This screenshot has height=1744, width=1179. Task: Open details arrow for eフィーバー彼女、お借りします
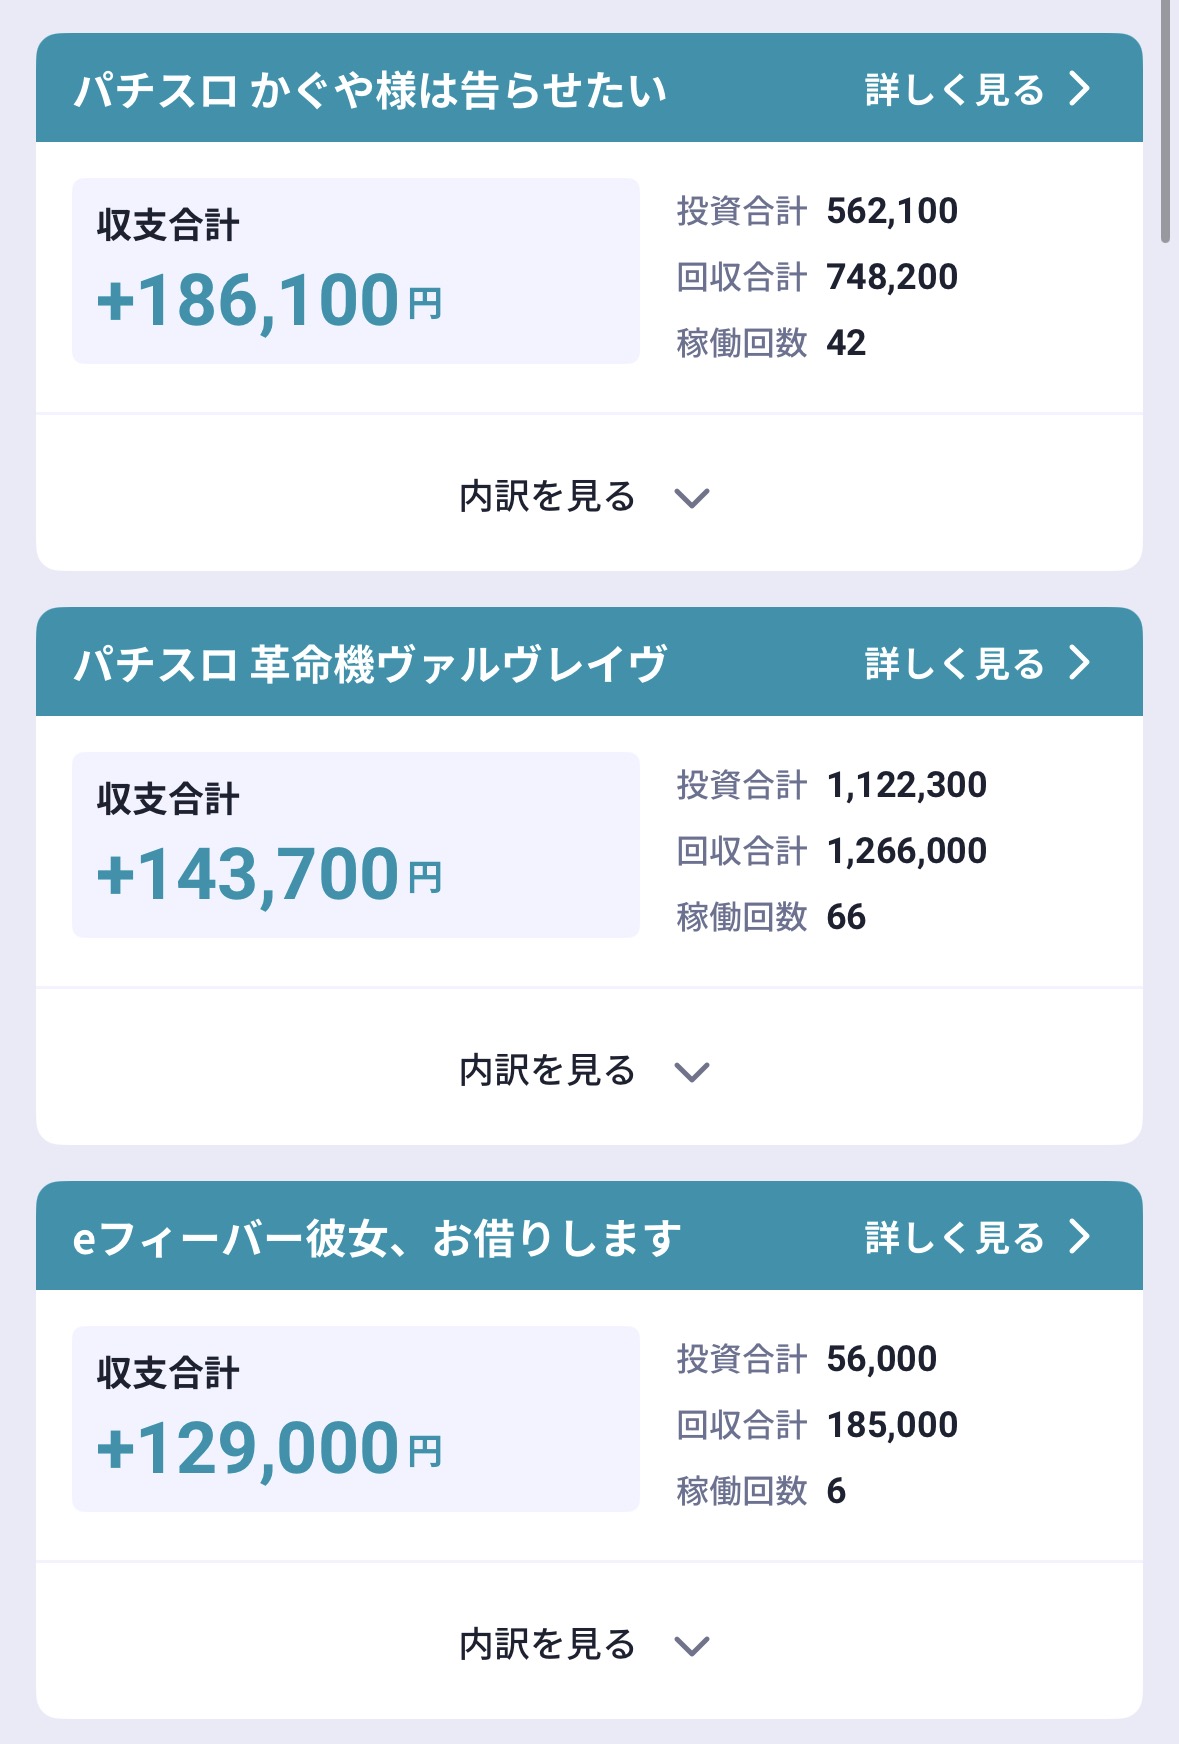point(1079,1237)
